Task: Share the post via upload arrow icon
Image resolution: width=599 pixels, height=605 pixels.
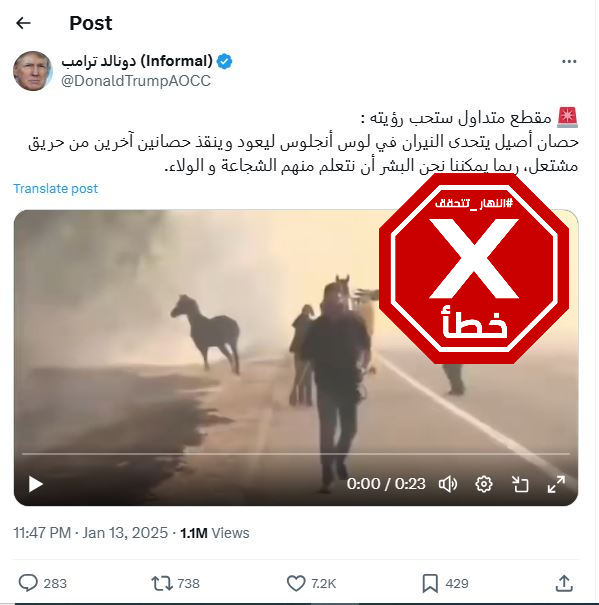Action: (564, 583)
